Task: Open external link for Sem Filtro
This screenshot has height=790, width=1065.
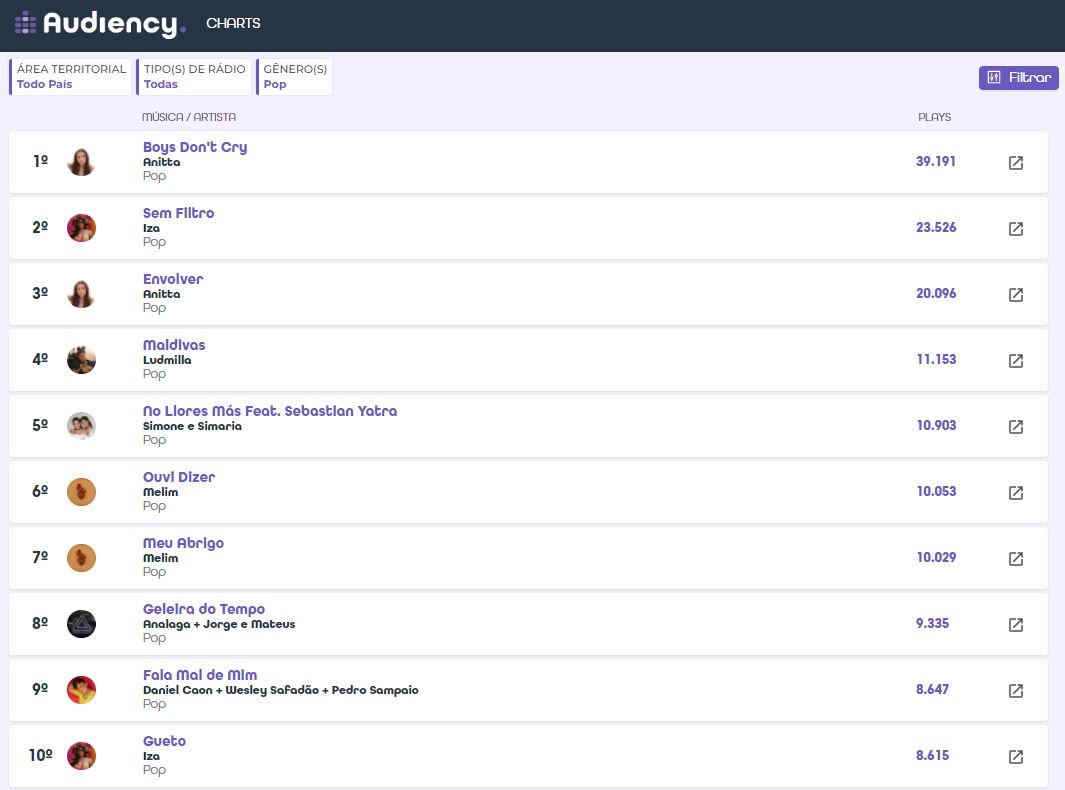Action: [x=1015, y=228]
